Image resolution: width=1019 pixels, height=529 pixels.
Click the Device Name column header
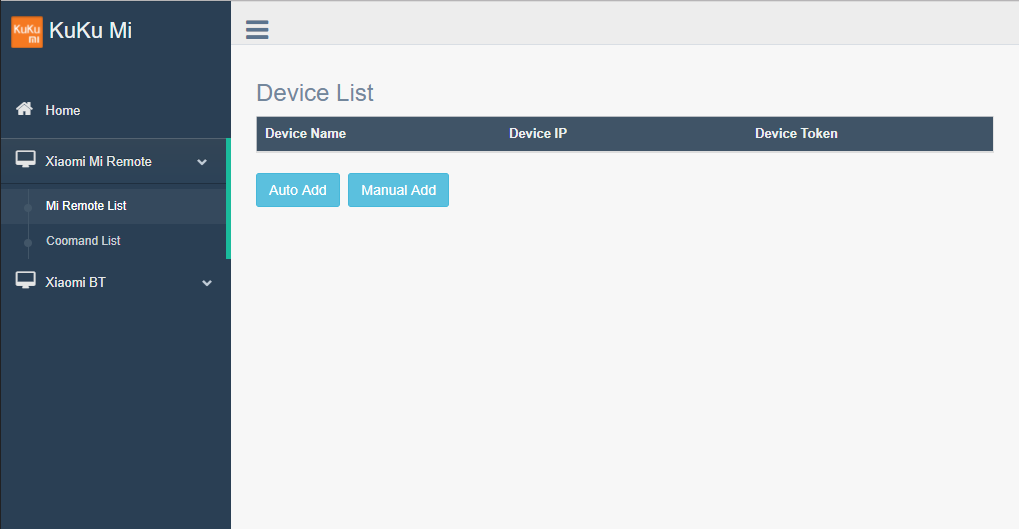305,133
